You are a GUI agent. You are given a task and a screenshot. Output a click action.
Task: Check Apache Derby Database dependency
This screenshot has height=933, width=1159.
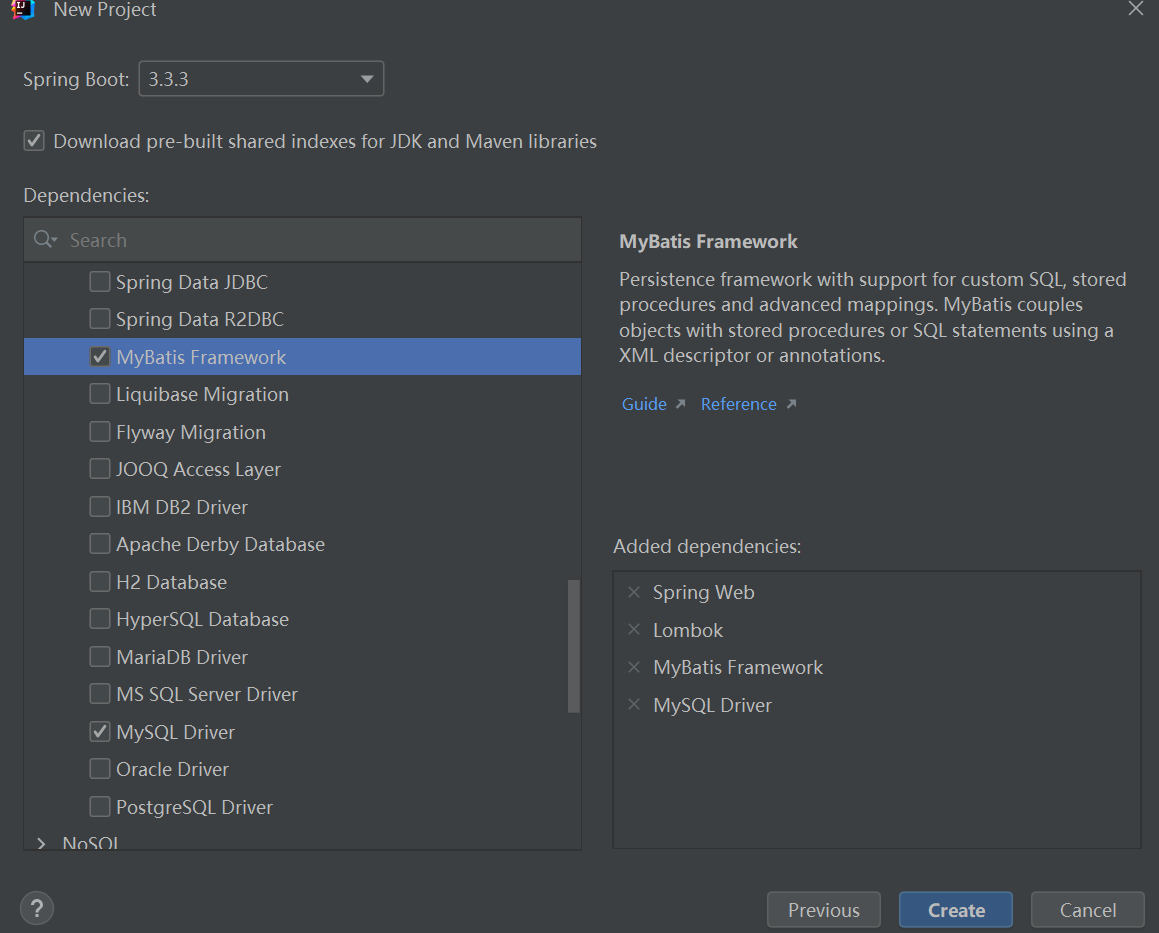pos(100,544)
